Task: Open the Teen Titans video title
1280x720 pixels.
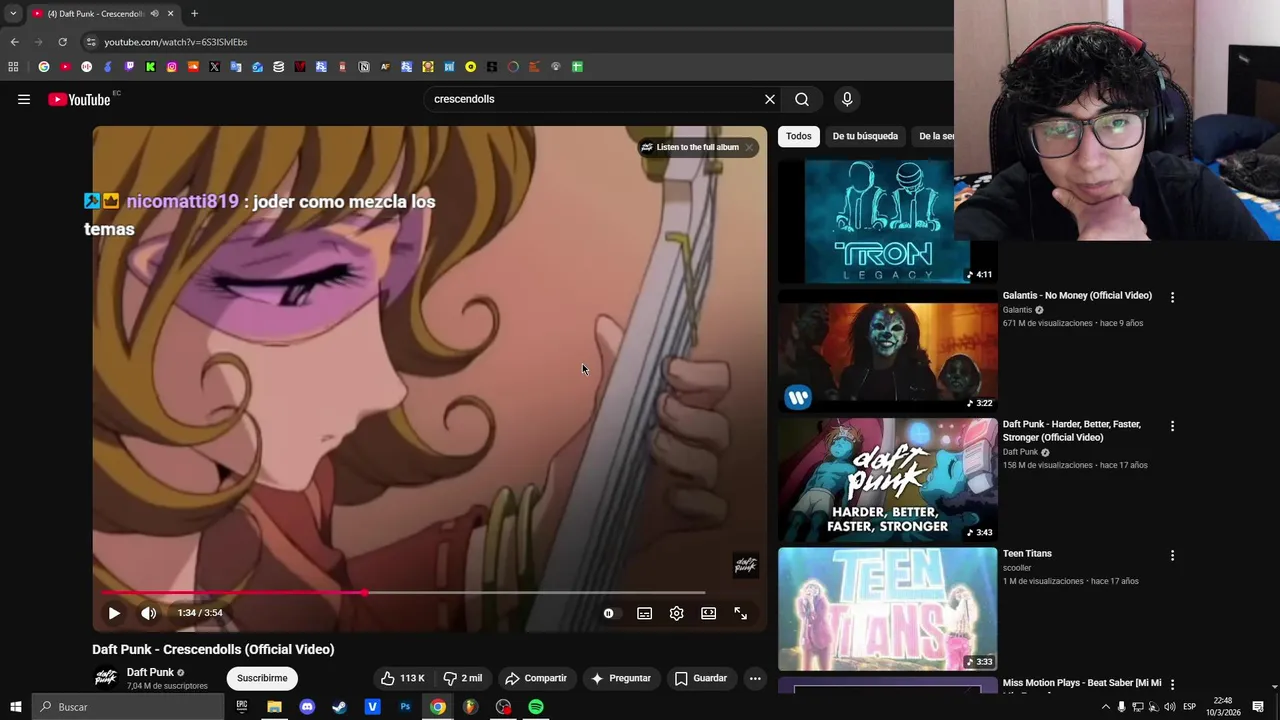Action: click(1027, 553)
